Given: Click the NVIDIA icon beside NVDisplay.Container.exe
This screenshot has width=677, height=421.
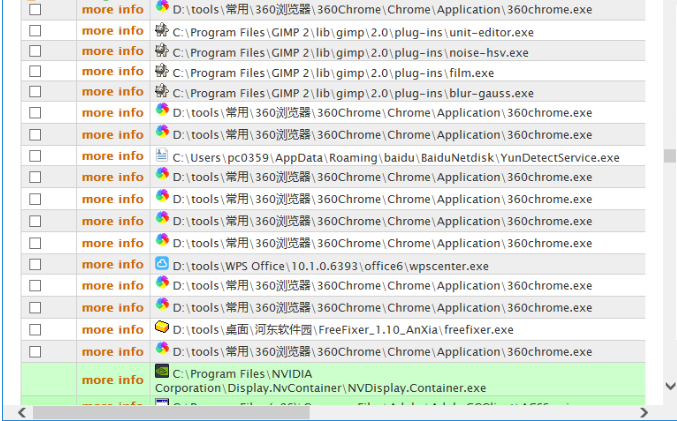Looking at the screenshot, I should (x=162, y=371).
